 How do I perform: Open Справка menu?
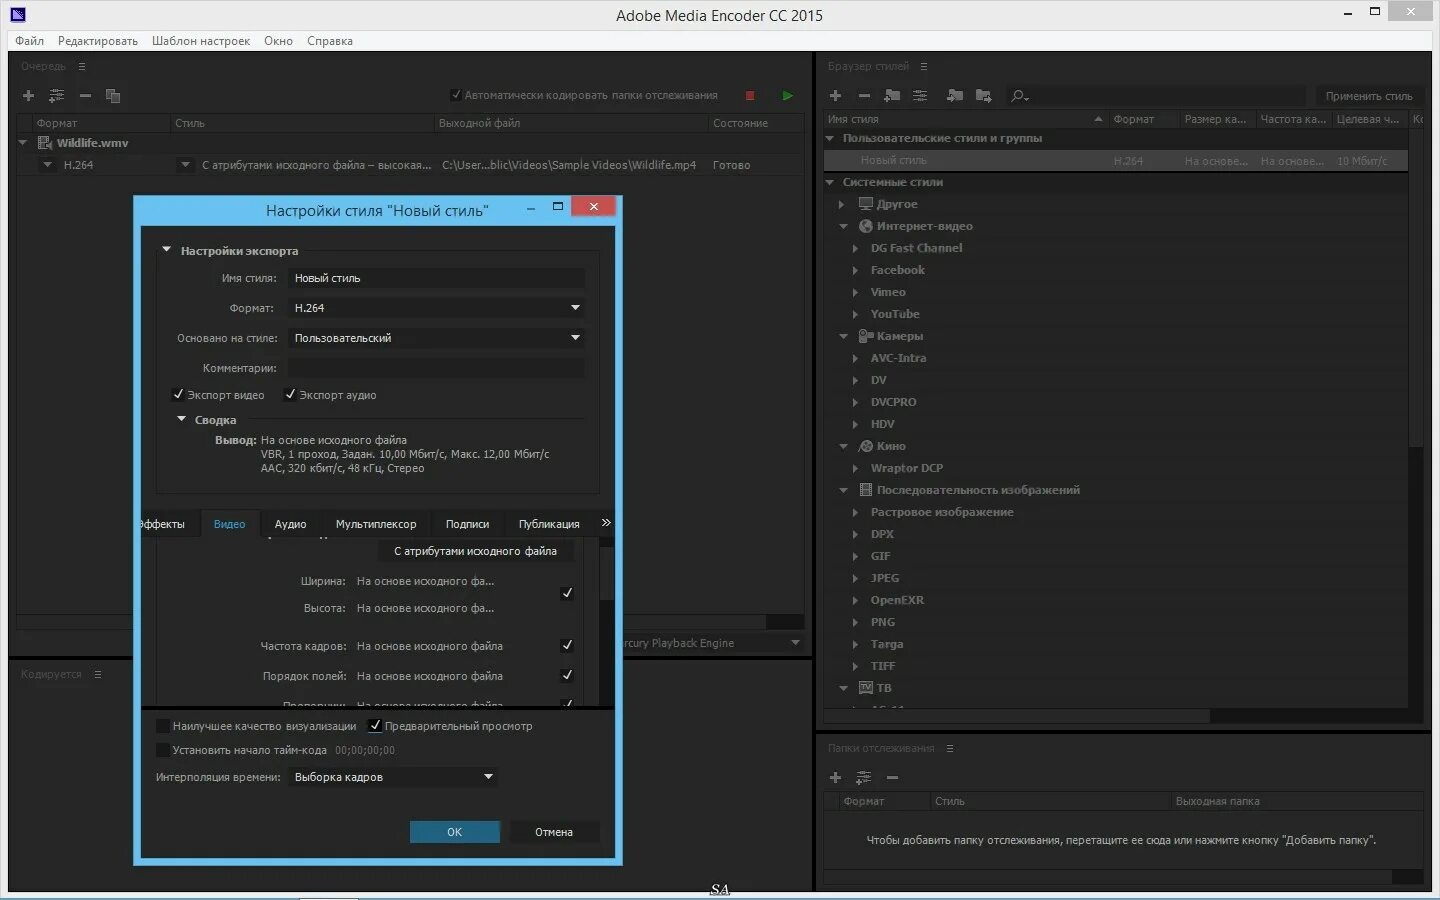(330, 41)
